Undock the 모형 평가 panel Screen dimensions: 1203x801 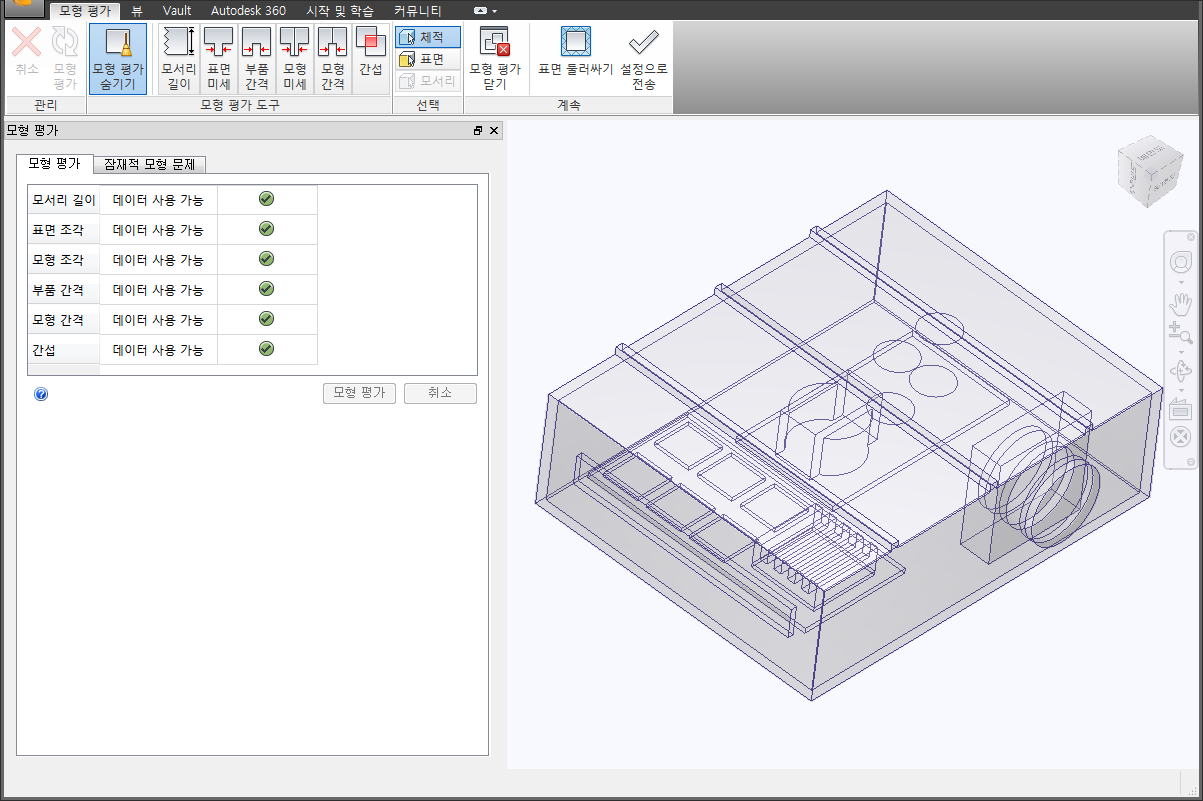(478, 131)
